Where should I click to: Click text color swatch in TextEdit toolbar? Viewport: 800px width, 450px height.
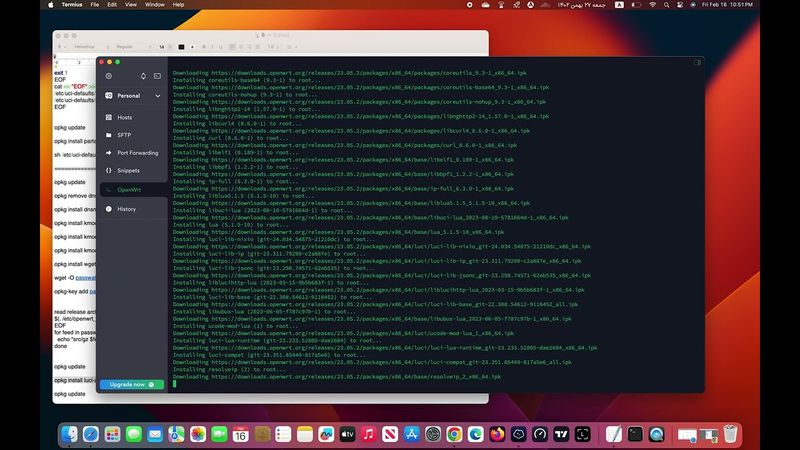tap(181, 47)
